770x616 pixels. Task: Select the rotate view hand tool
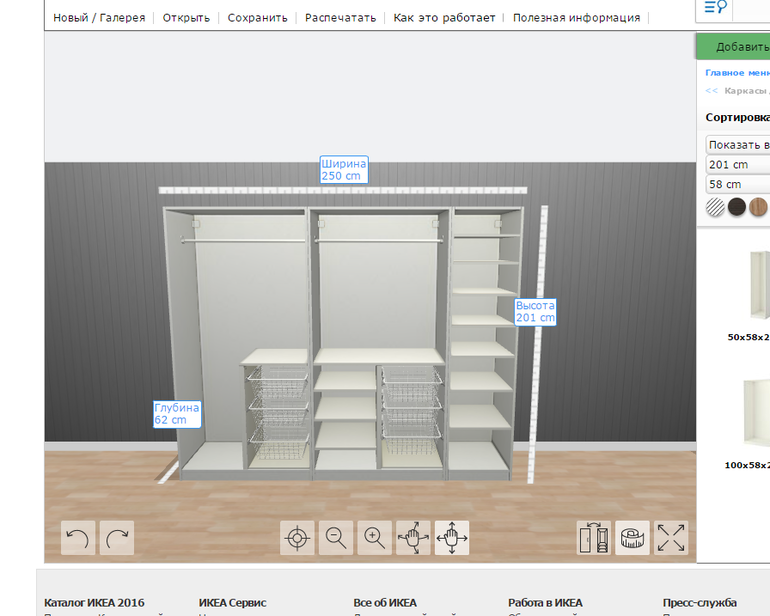pos(413,538)
